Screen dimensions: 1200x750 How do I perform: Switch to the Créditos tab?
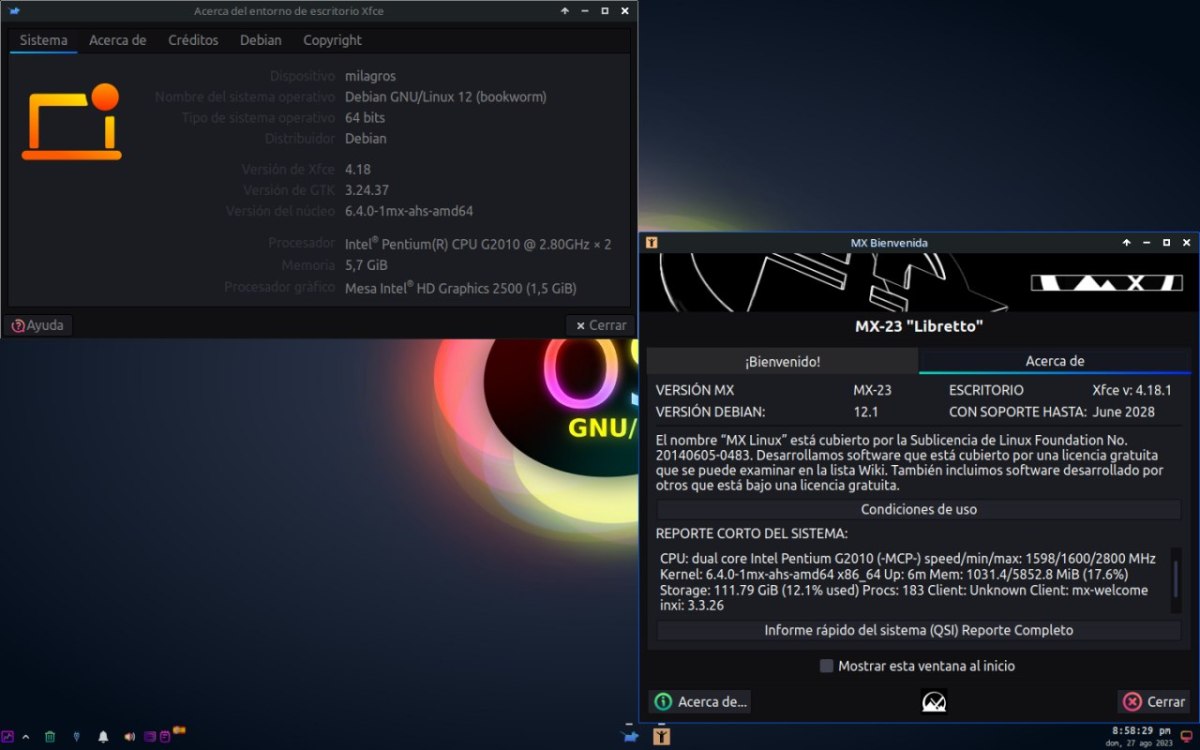[x=193, y=40]
